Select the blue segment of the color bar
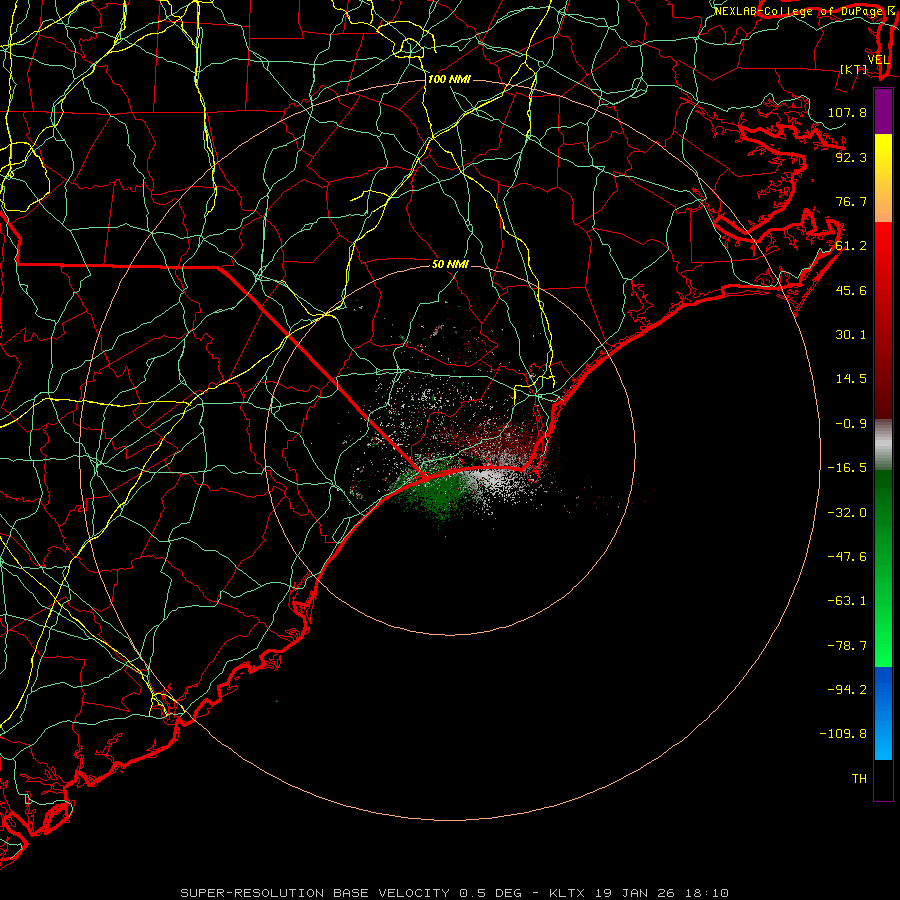 883,713
